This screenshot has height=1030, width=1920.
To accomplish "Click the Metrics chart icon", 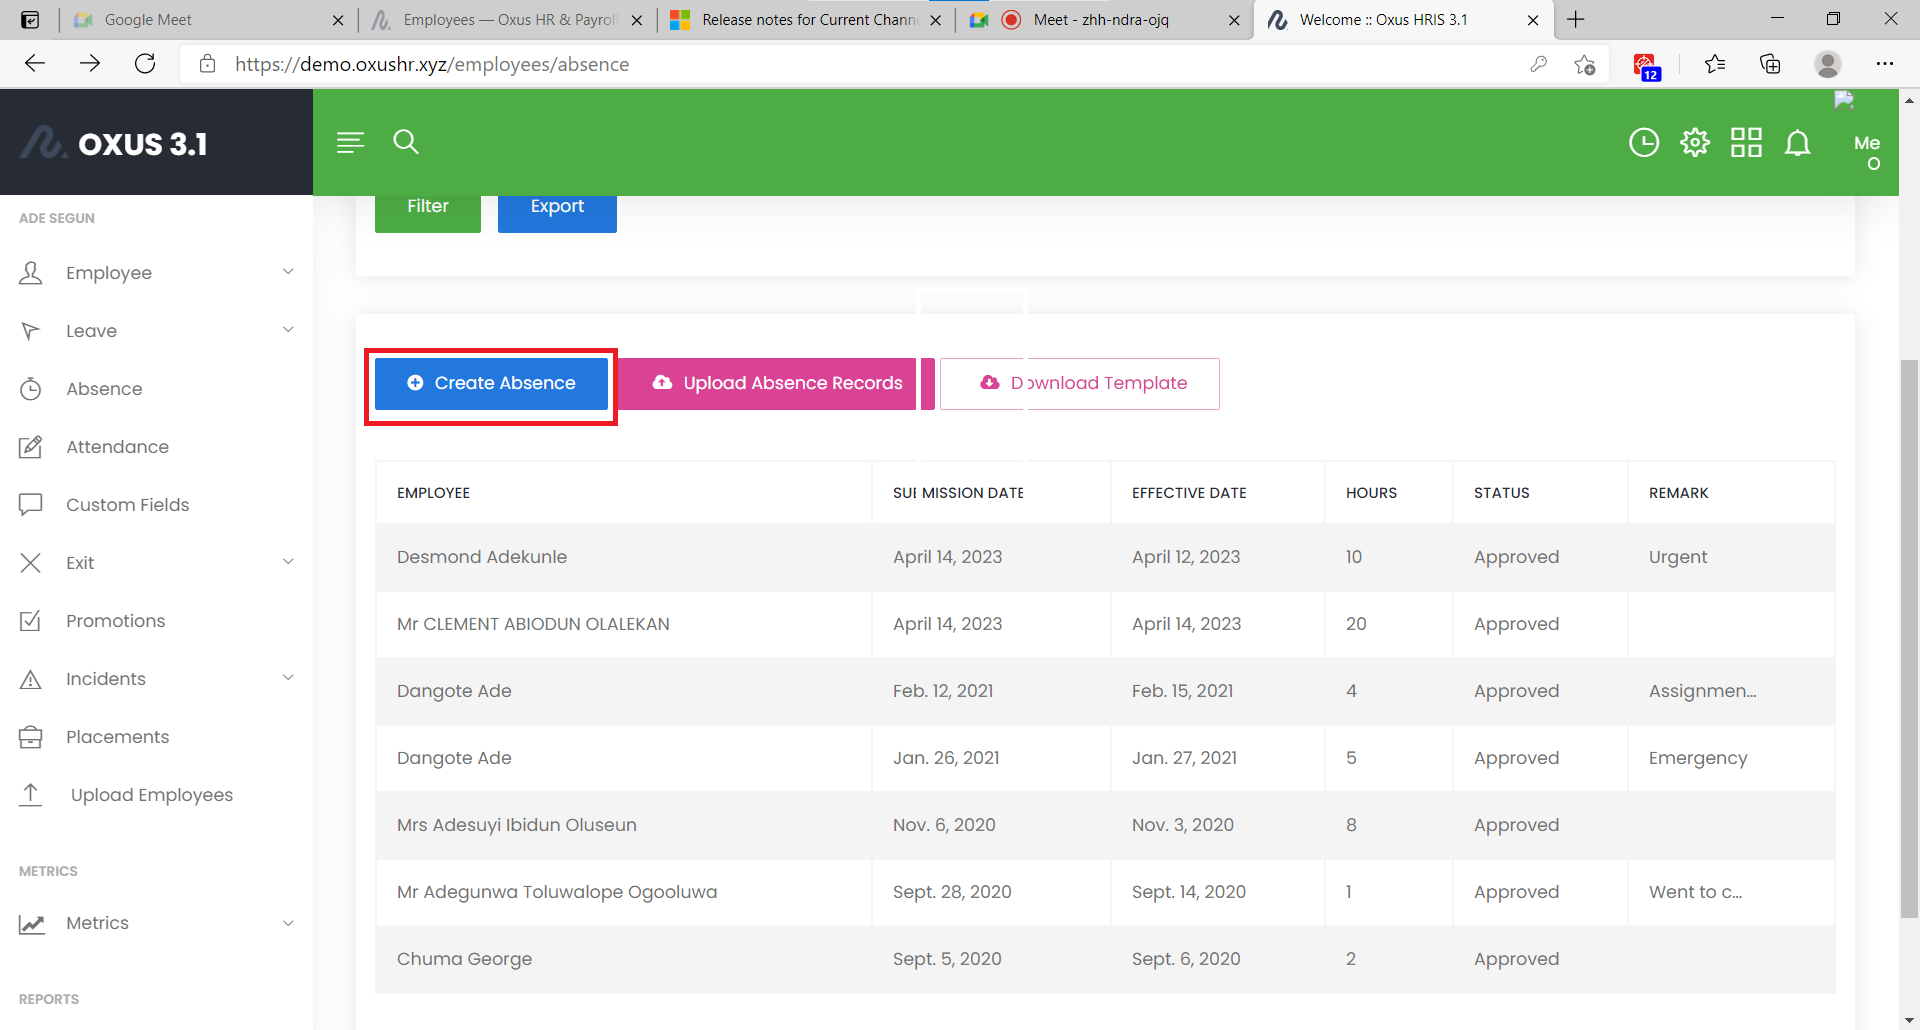I will (31, 923).
